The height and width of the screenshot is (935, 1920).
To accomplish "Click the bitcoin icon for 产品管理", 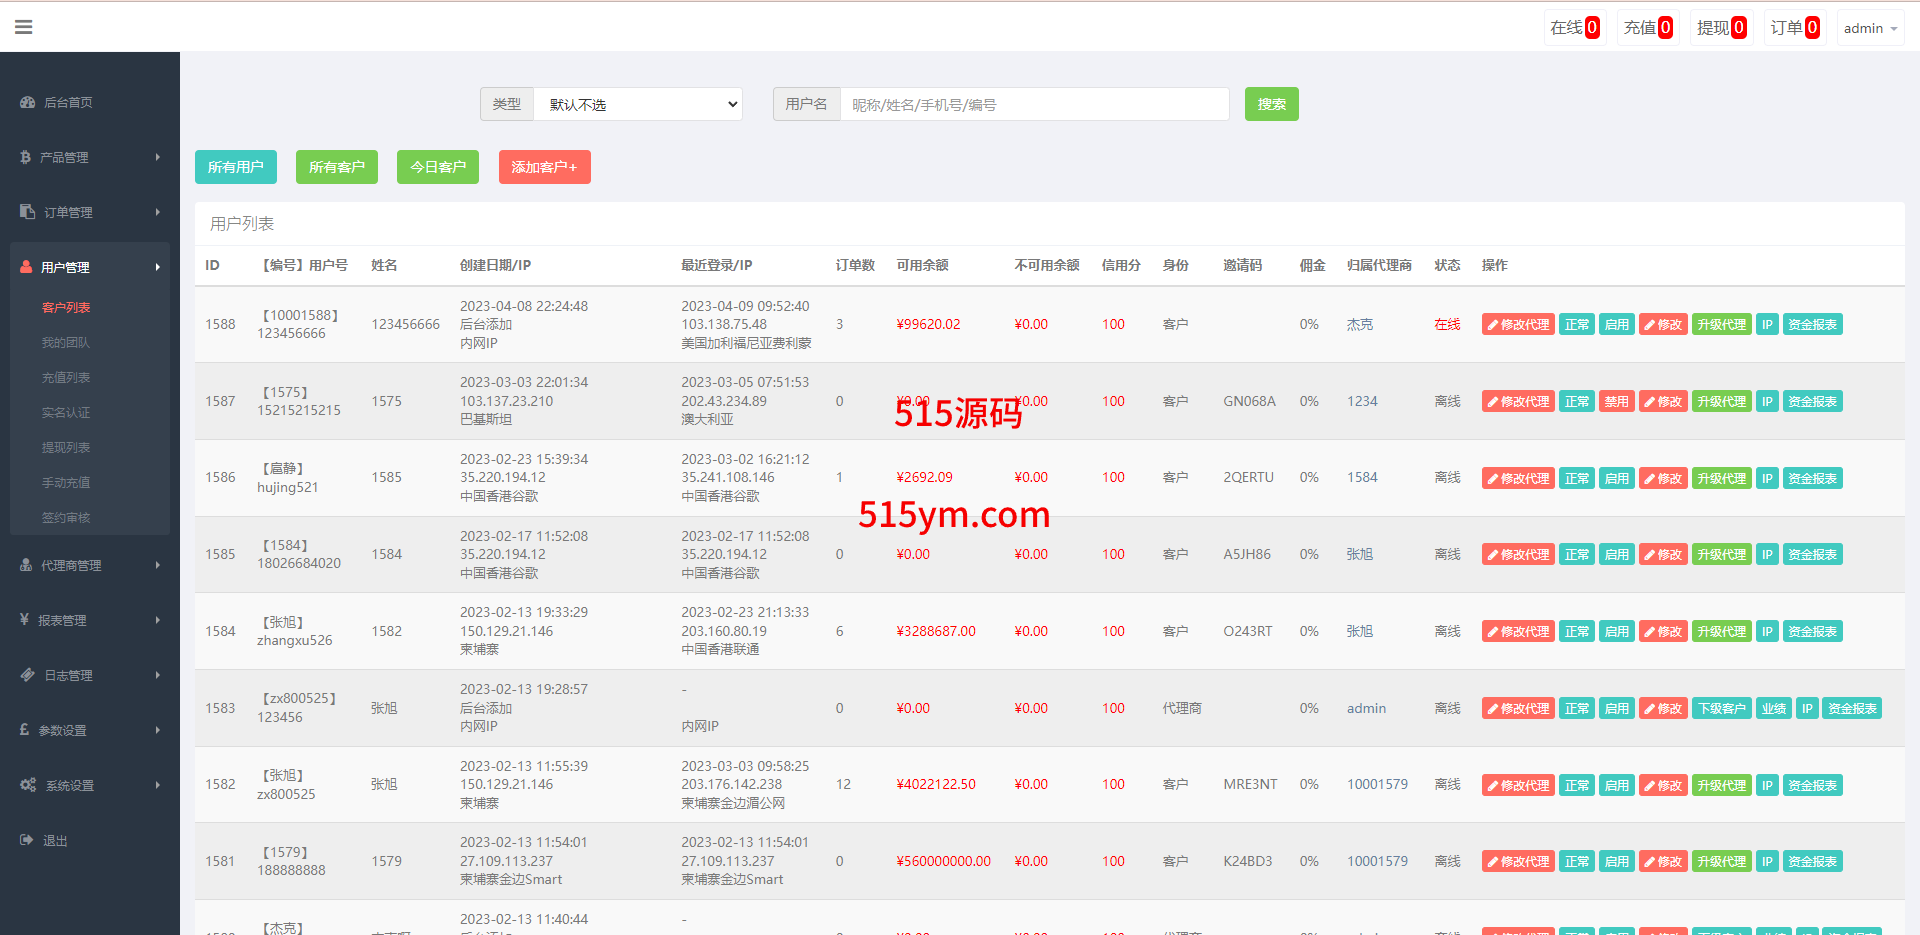I will (x=25, y=157).
